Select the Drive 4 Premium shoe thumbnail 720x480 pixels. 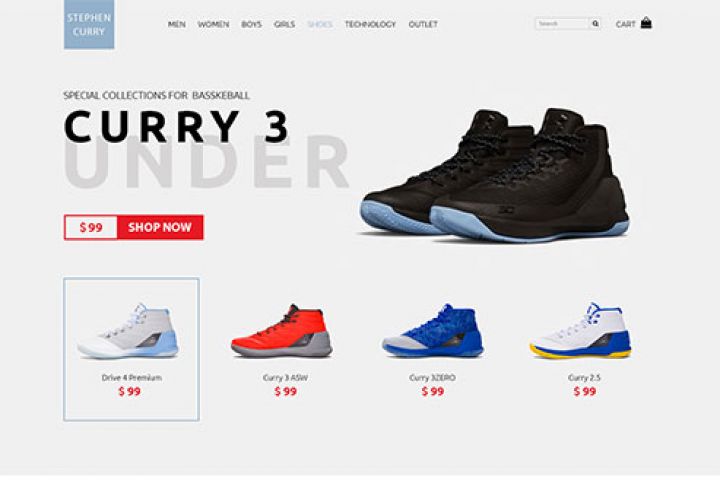pos(128,331)
